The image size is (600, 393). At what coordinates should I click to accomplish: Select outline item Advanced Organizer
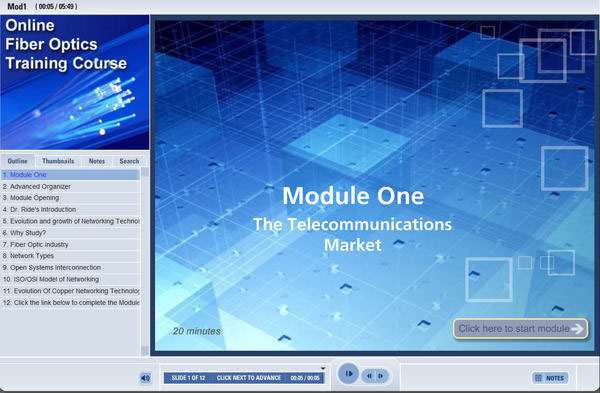(x=71, y=186)
